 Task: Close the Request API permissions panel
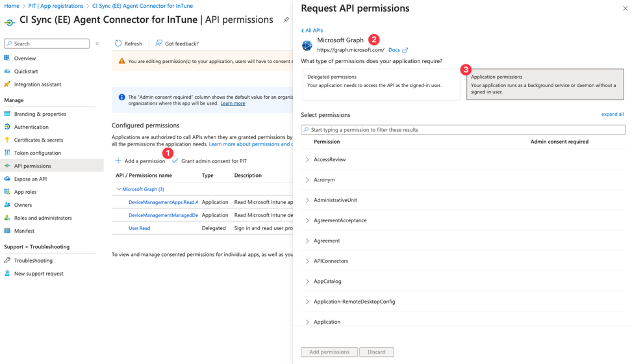625,8
